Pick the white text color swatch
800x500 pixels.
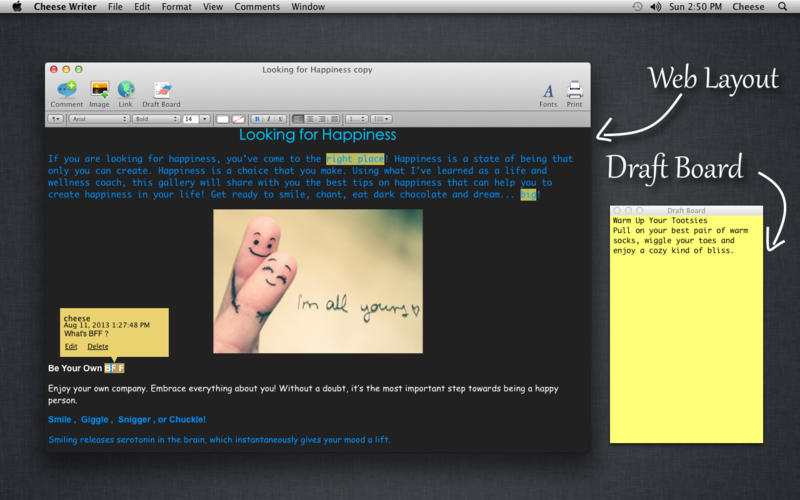(x=222, y=119)
